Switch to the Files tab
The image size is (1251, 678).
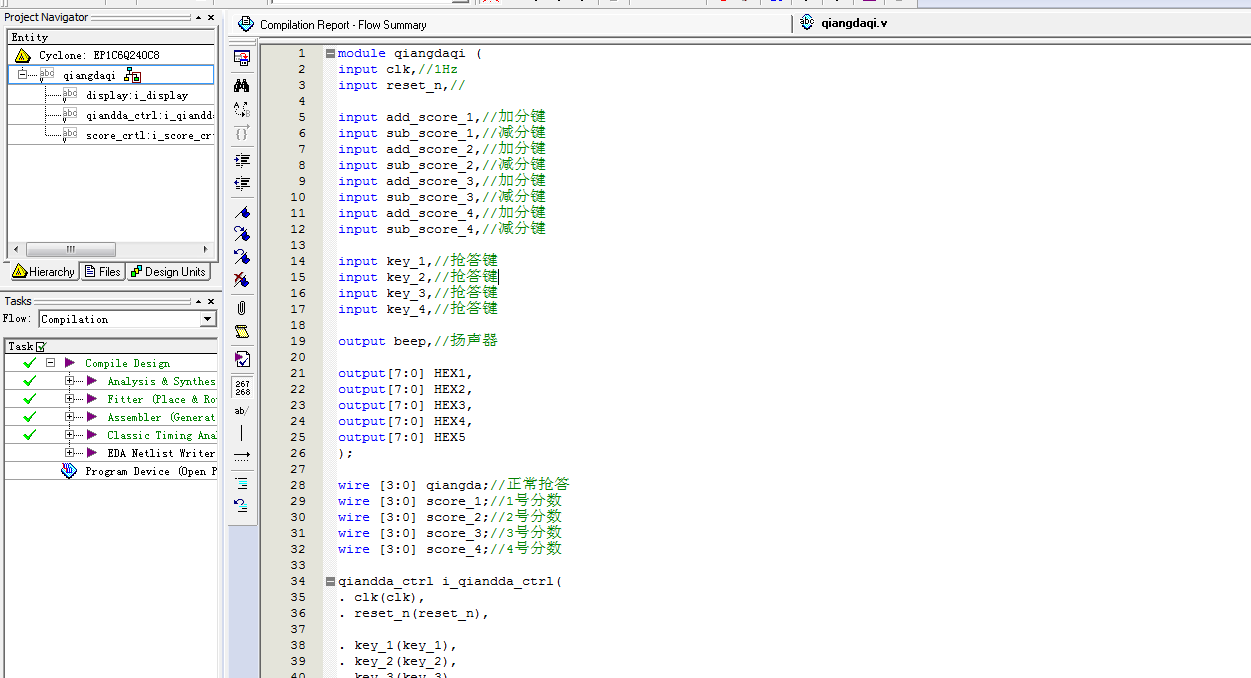[x=102, y=272]
